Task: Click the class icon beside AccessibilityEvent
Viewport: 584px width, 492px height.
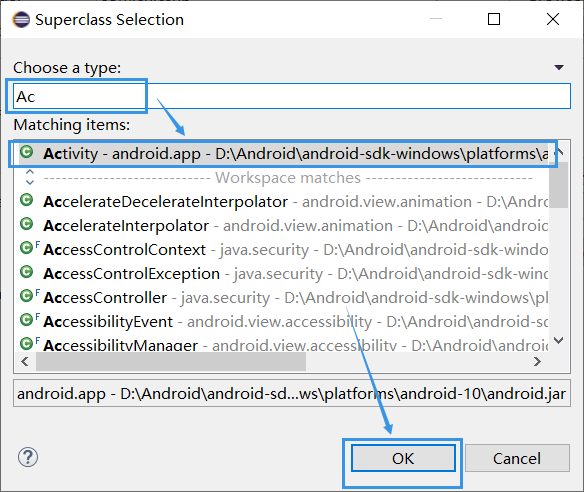Action: (x=29, y=320)
